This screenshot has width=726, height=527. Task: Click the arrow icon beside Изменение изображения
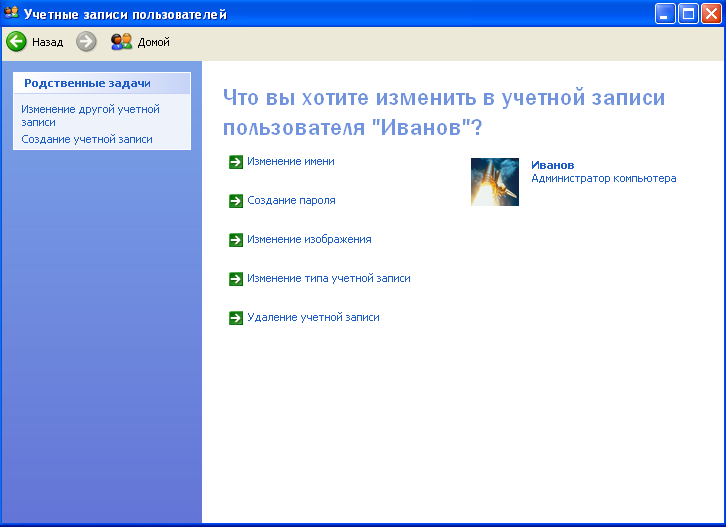(236, 239)
